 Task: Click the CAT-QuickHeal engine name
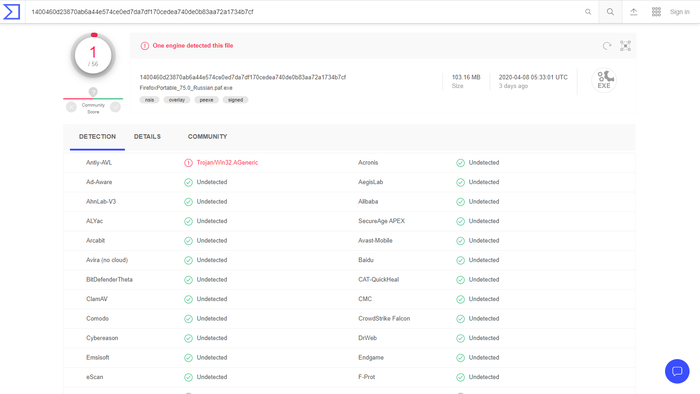point(379,280)
